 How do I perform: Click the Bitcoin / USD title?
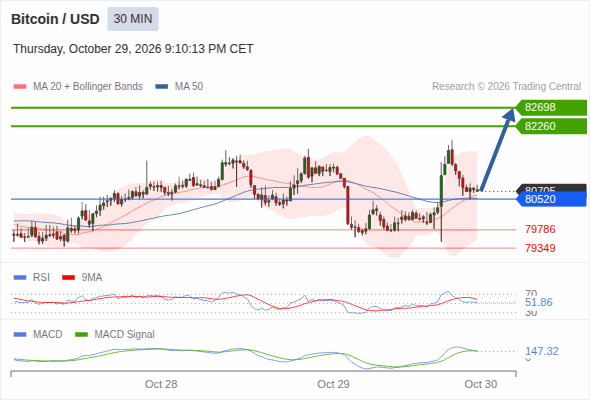55,19
